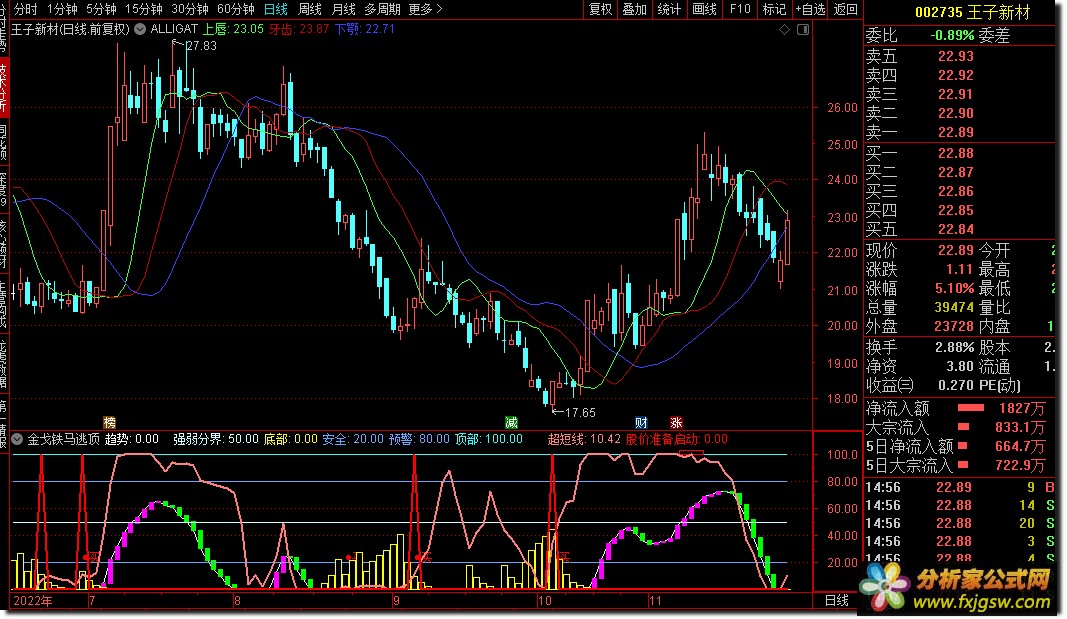Click the 榜 event marker below chart
The image size is (1067, 619).
click(110, 422)
